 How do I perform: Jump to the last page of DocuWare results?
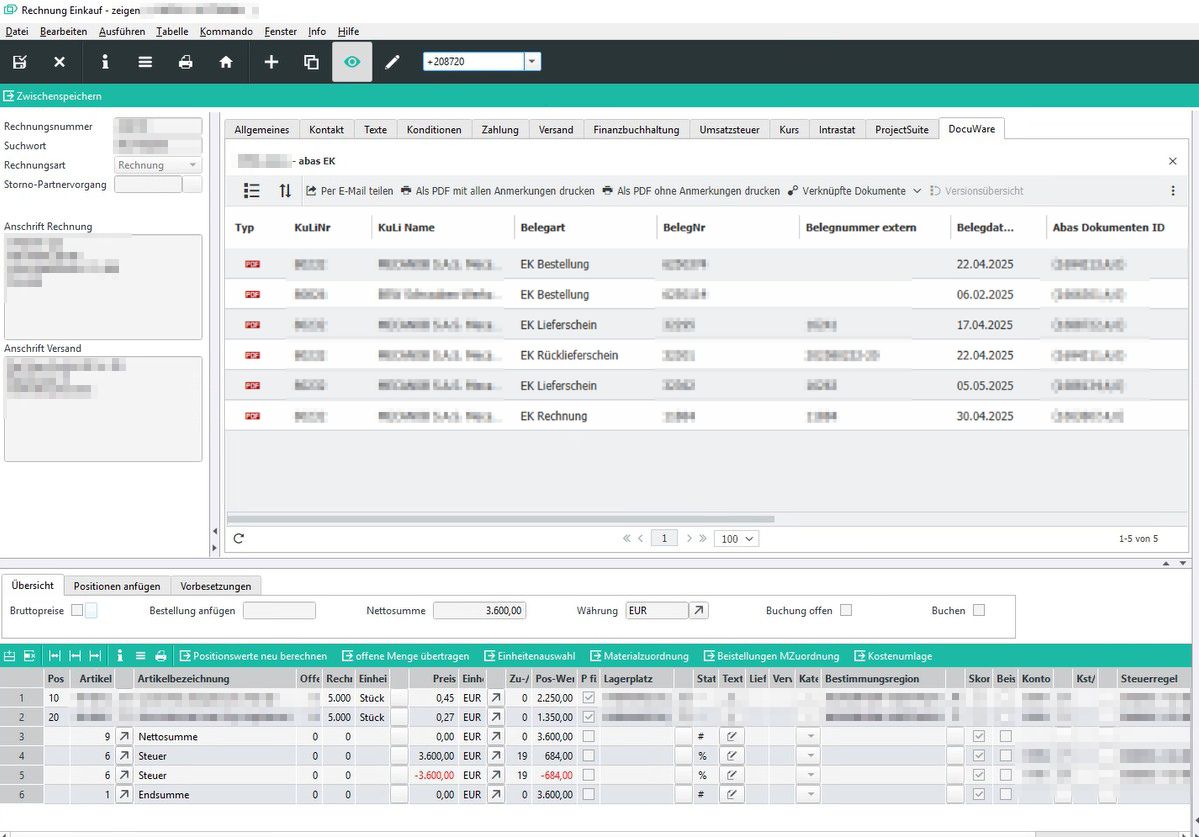(703, 538)
